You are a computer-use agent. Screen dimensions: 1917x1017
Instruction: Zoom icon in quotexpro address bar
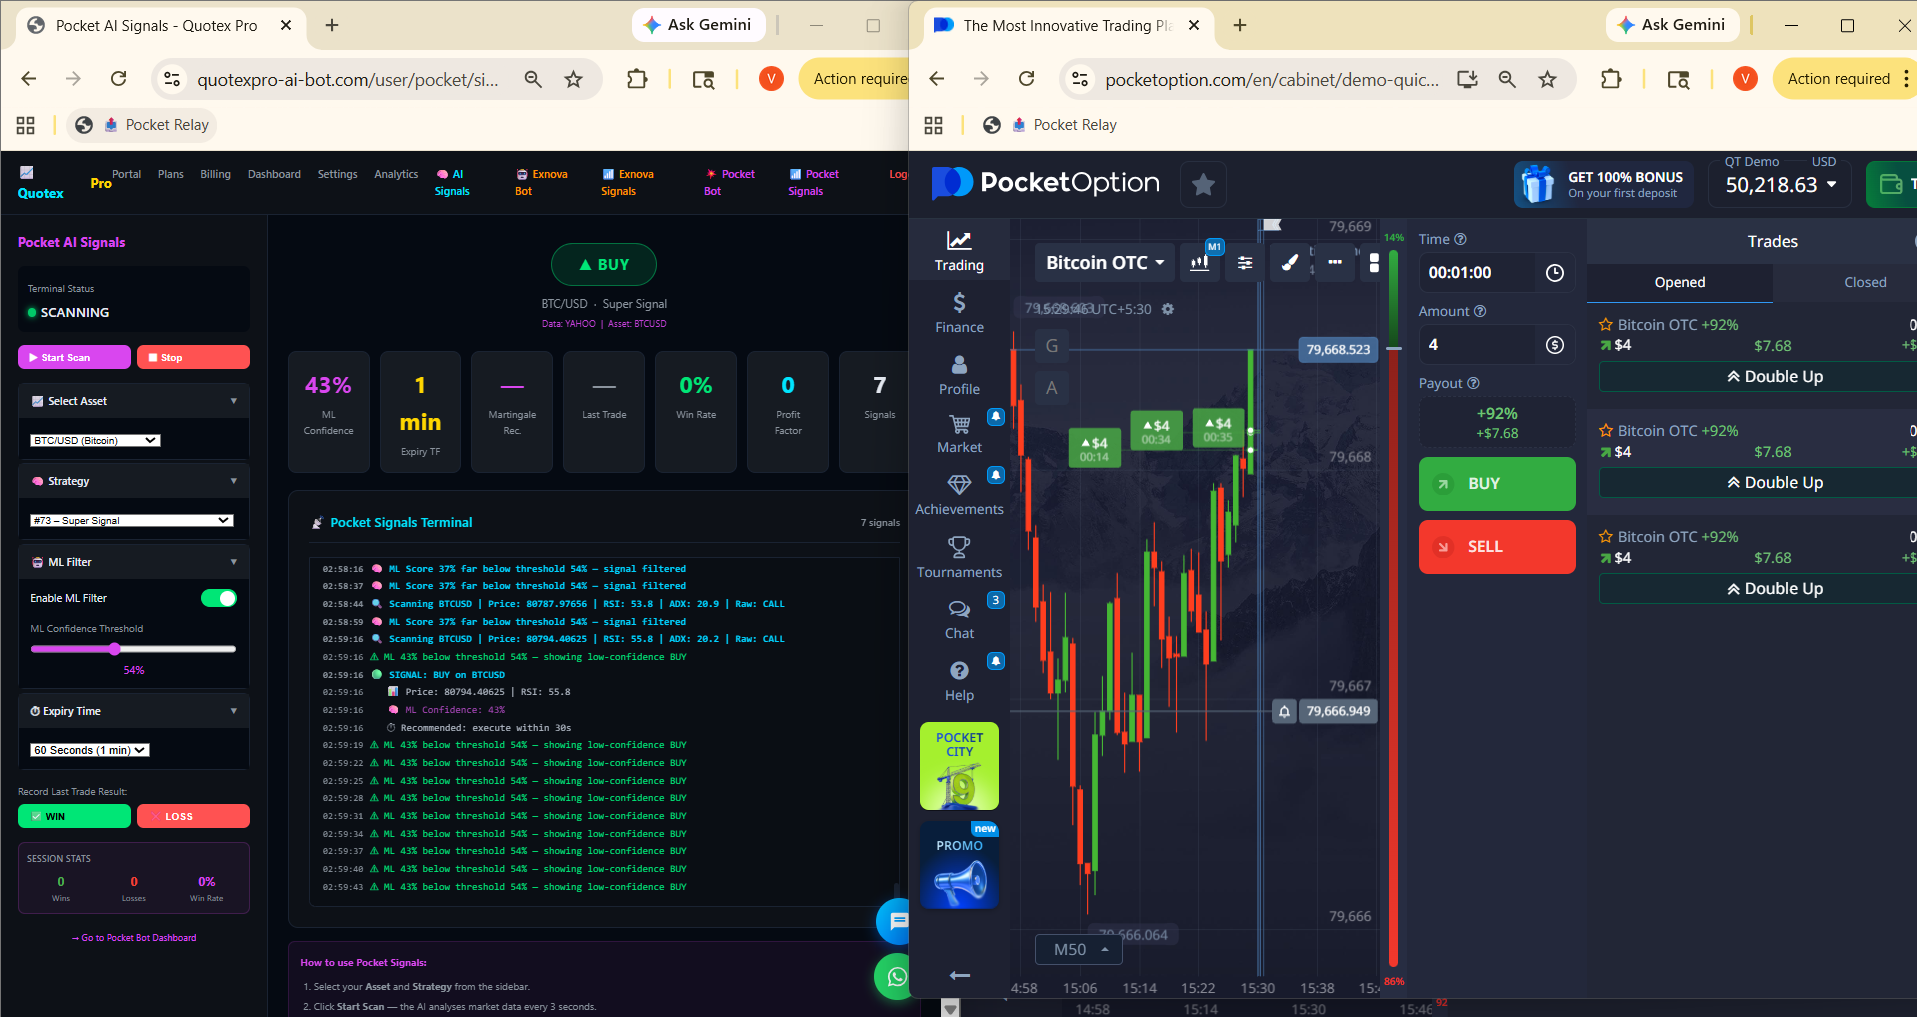(533, 79)
